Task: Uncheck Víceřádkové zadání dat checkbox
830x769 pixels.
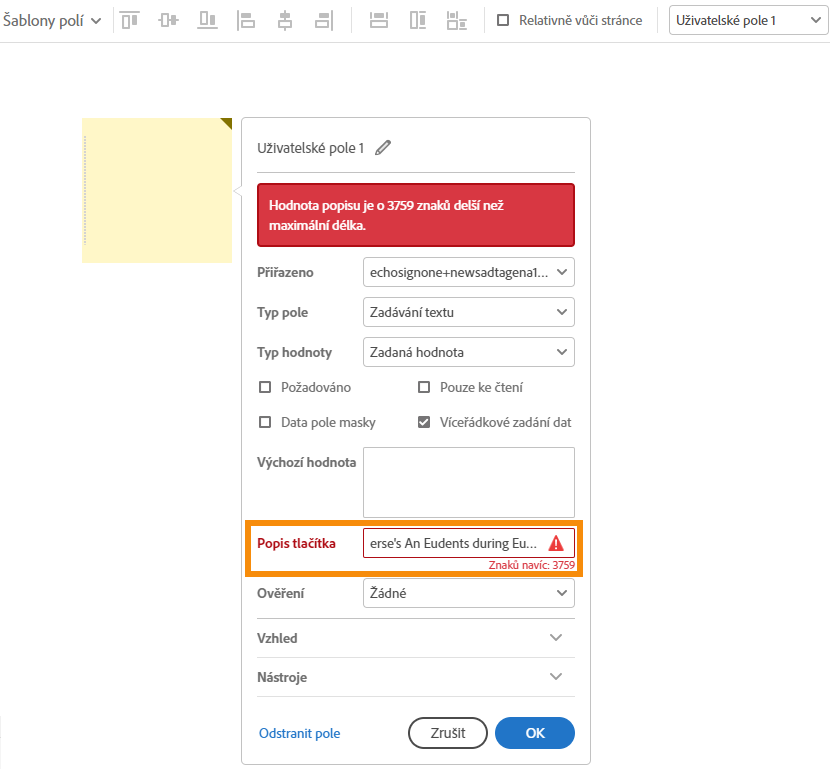Action: (x=424, y=422)
